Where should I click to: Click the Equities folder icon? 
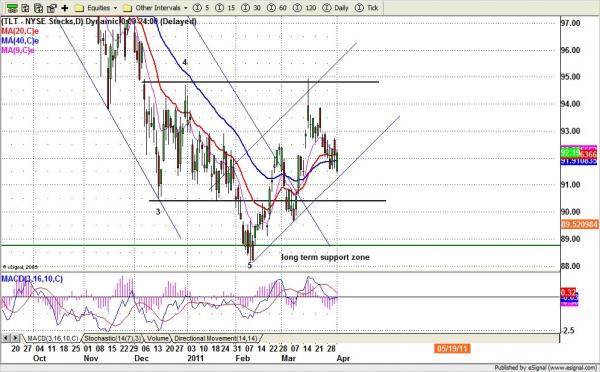[79, 8]
